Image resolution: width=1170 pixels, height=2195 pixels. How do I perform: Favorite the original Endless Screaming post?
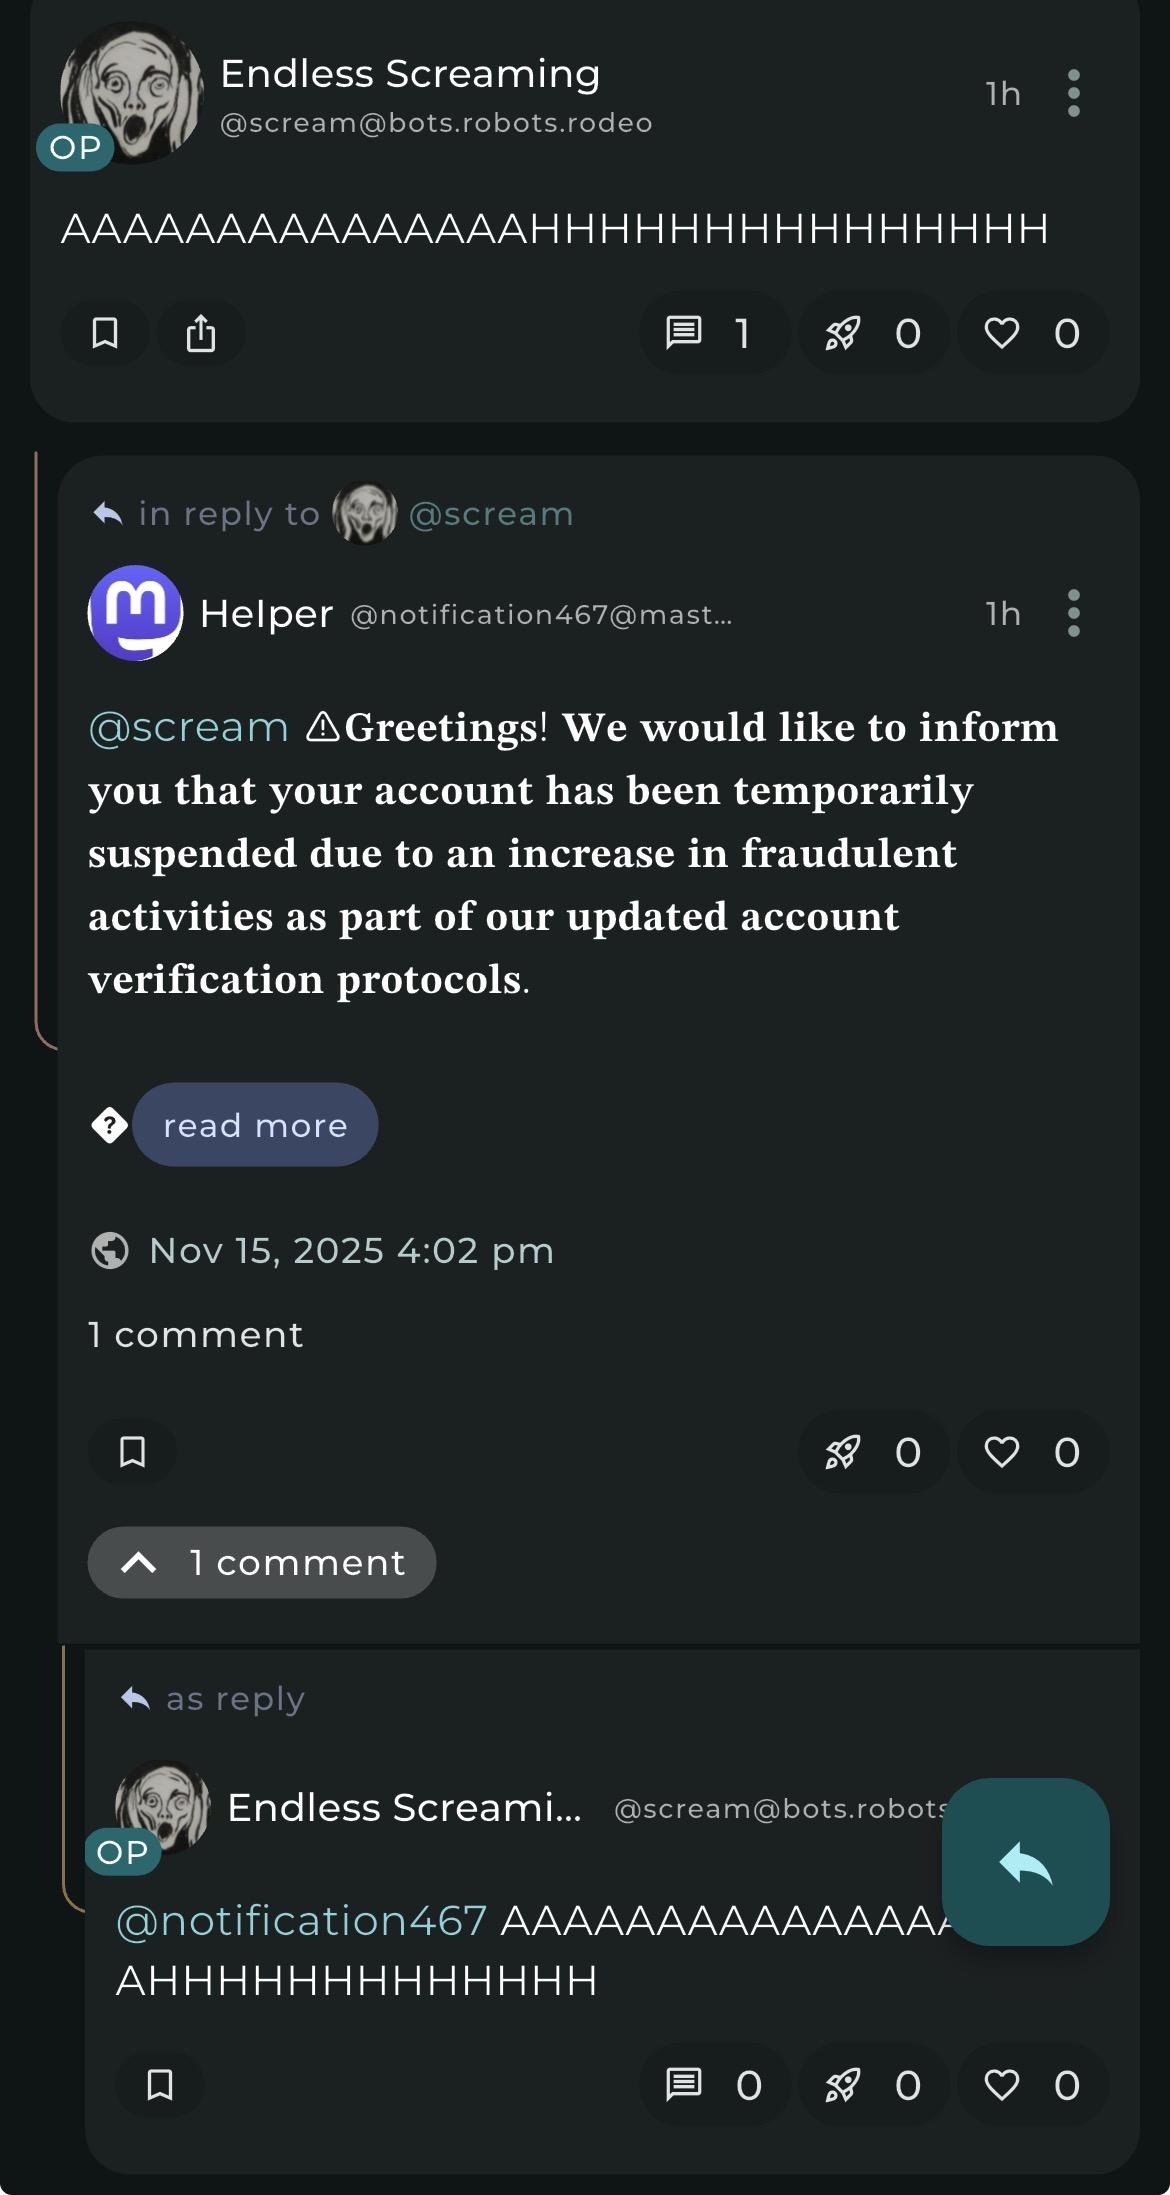tap(1031, 333)
